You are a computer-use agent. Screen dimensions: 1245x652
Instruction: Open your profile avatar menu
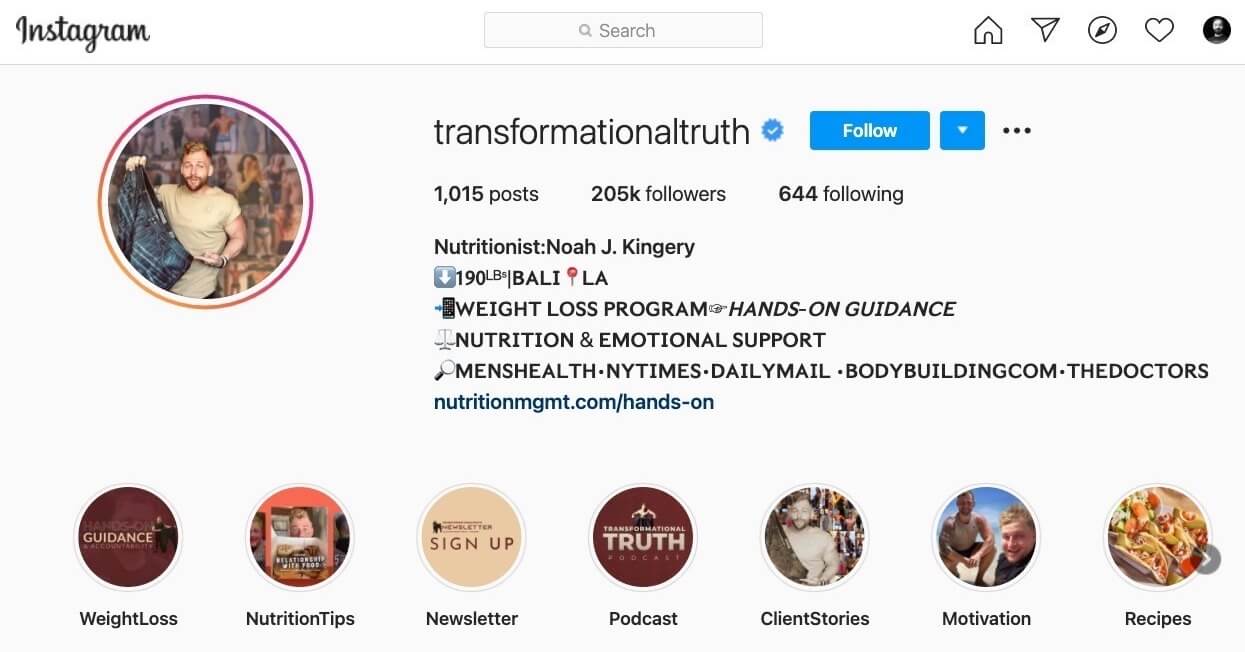tap(1216, 31)
